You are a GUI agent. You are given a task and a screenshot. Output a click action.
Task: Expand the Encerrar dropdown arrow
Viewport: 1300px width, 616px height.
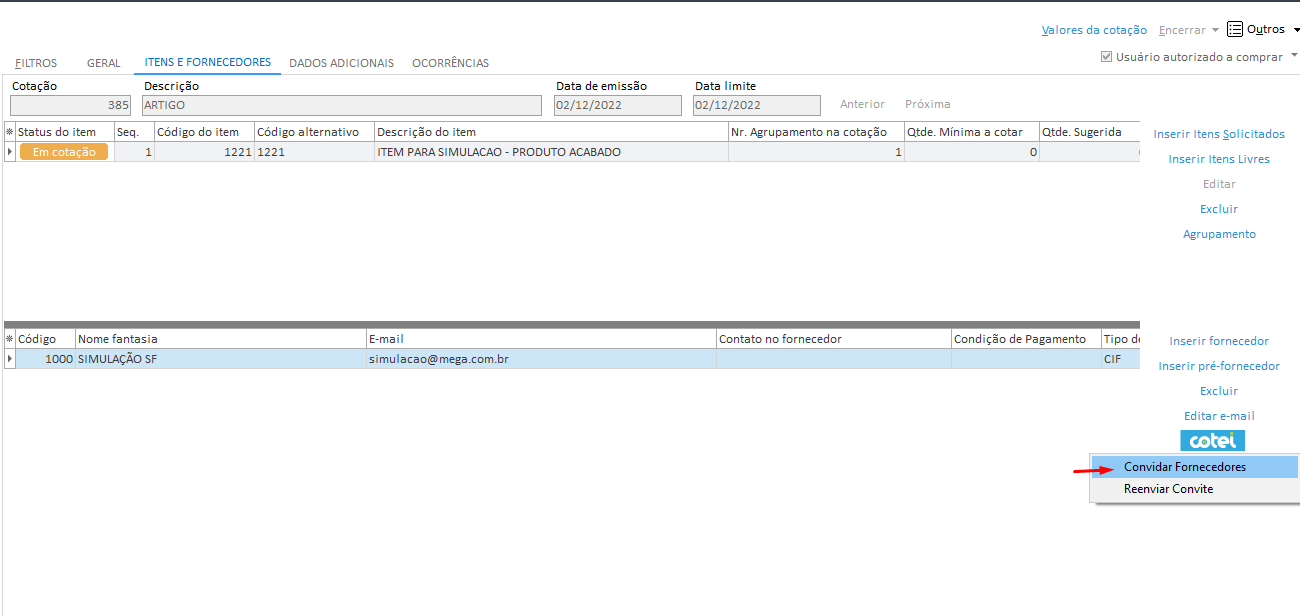(1215, 30)
